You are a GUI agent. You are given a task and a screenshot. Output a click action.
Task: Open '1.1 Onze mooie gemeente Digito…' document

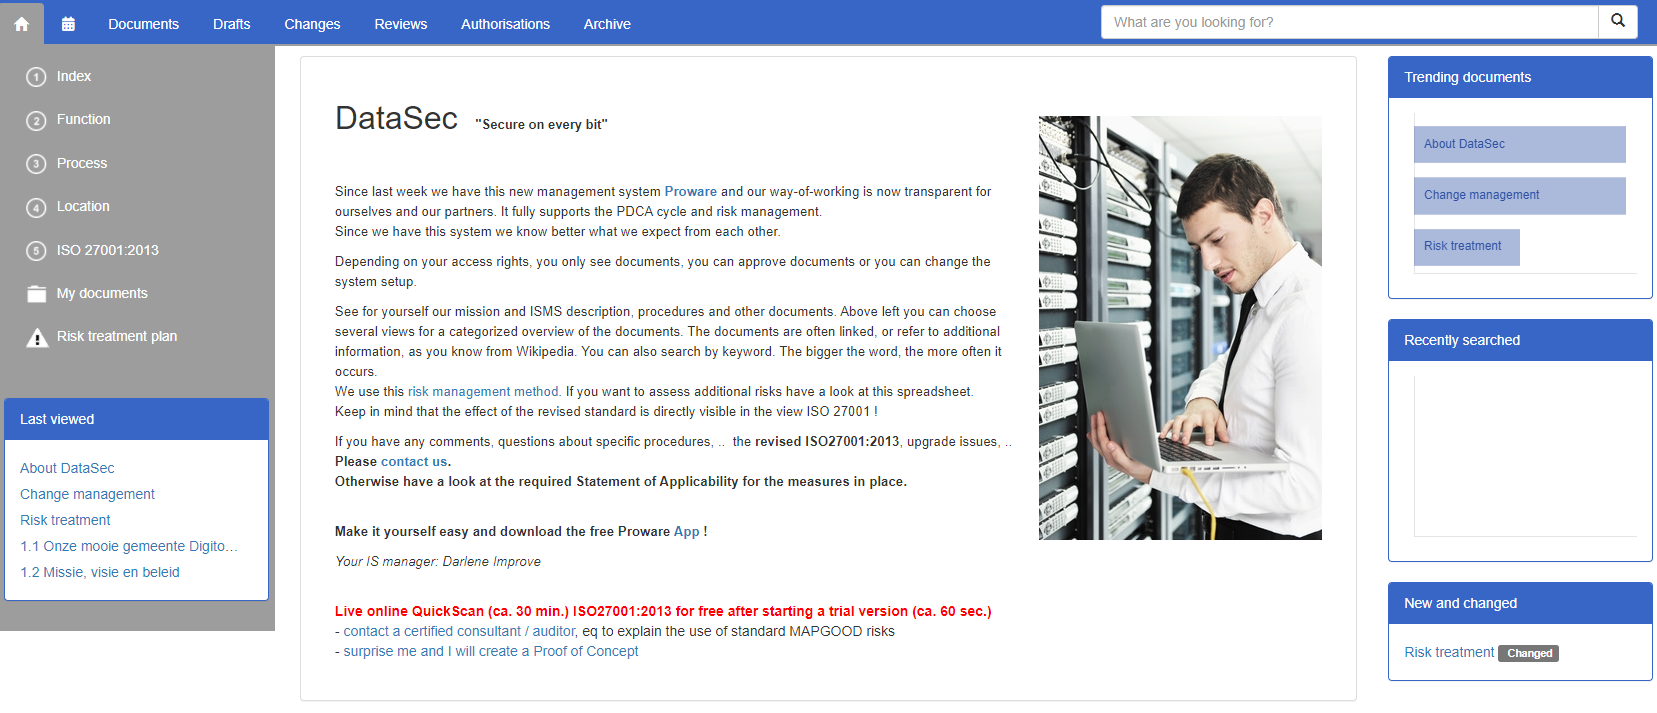pos(129,546)
